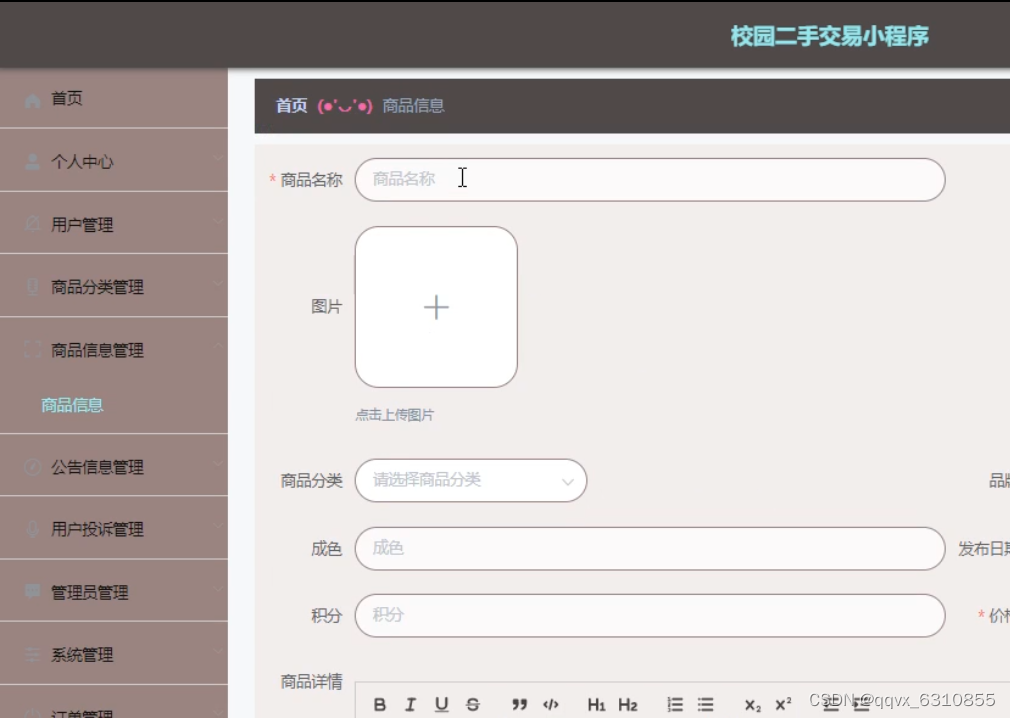Click the 校园二手交易小程序 header title
This screenshot has height=718, width=1010.
coord(830,36)
